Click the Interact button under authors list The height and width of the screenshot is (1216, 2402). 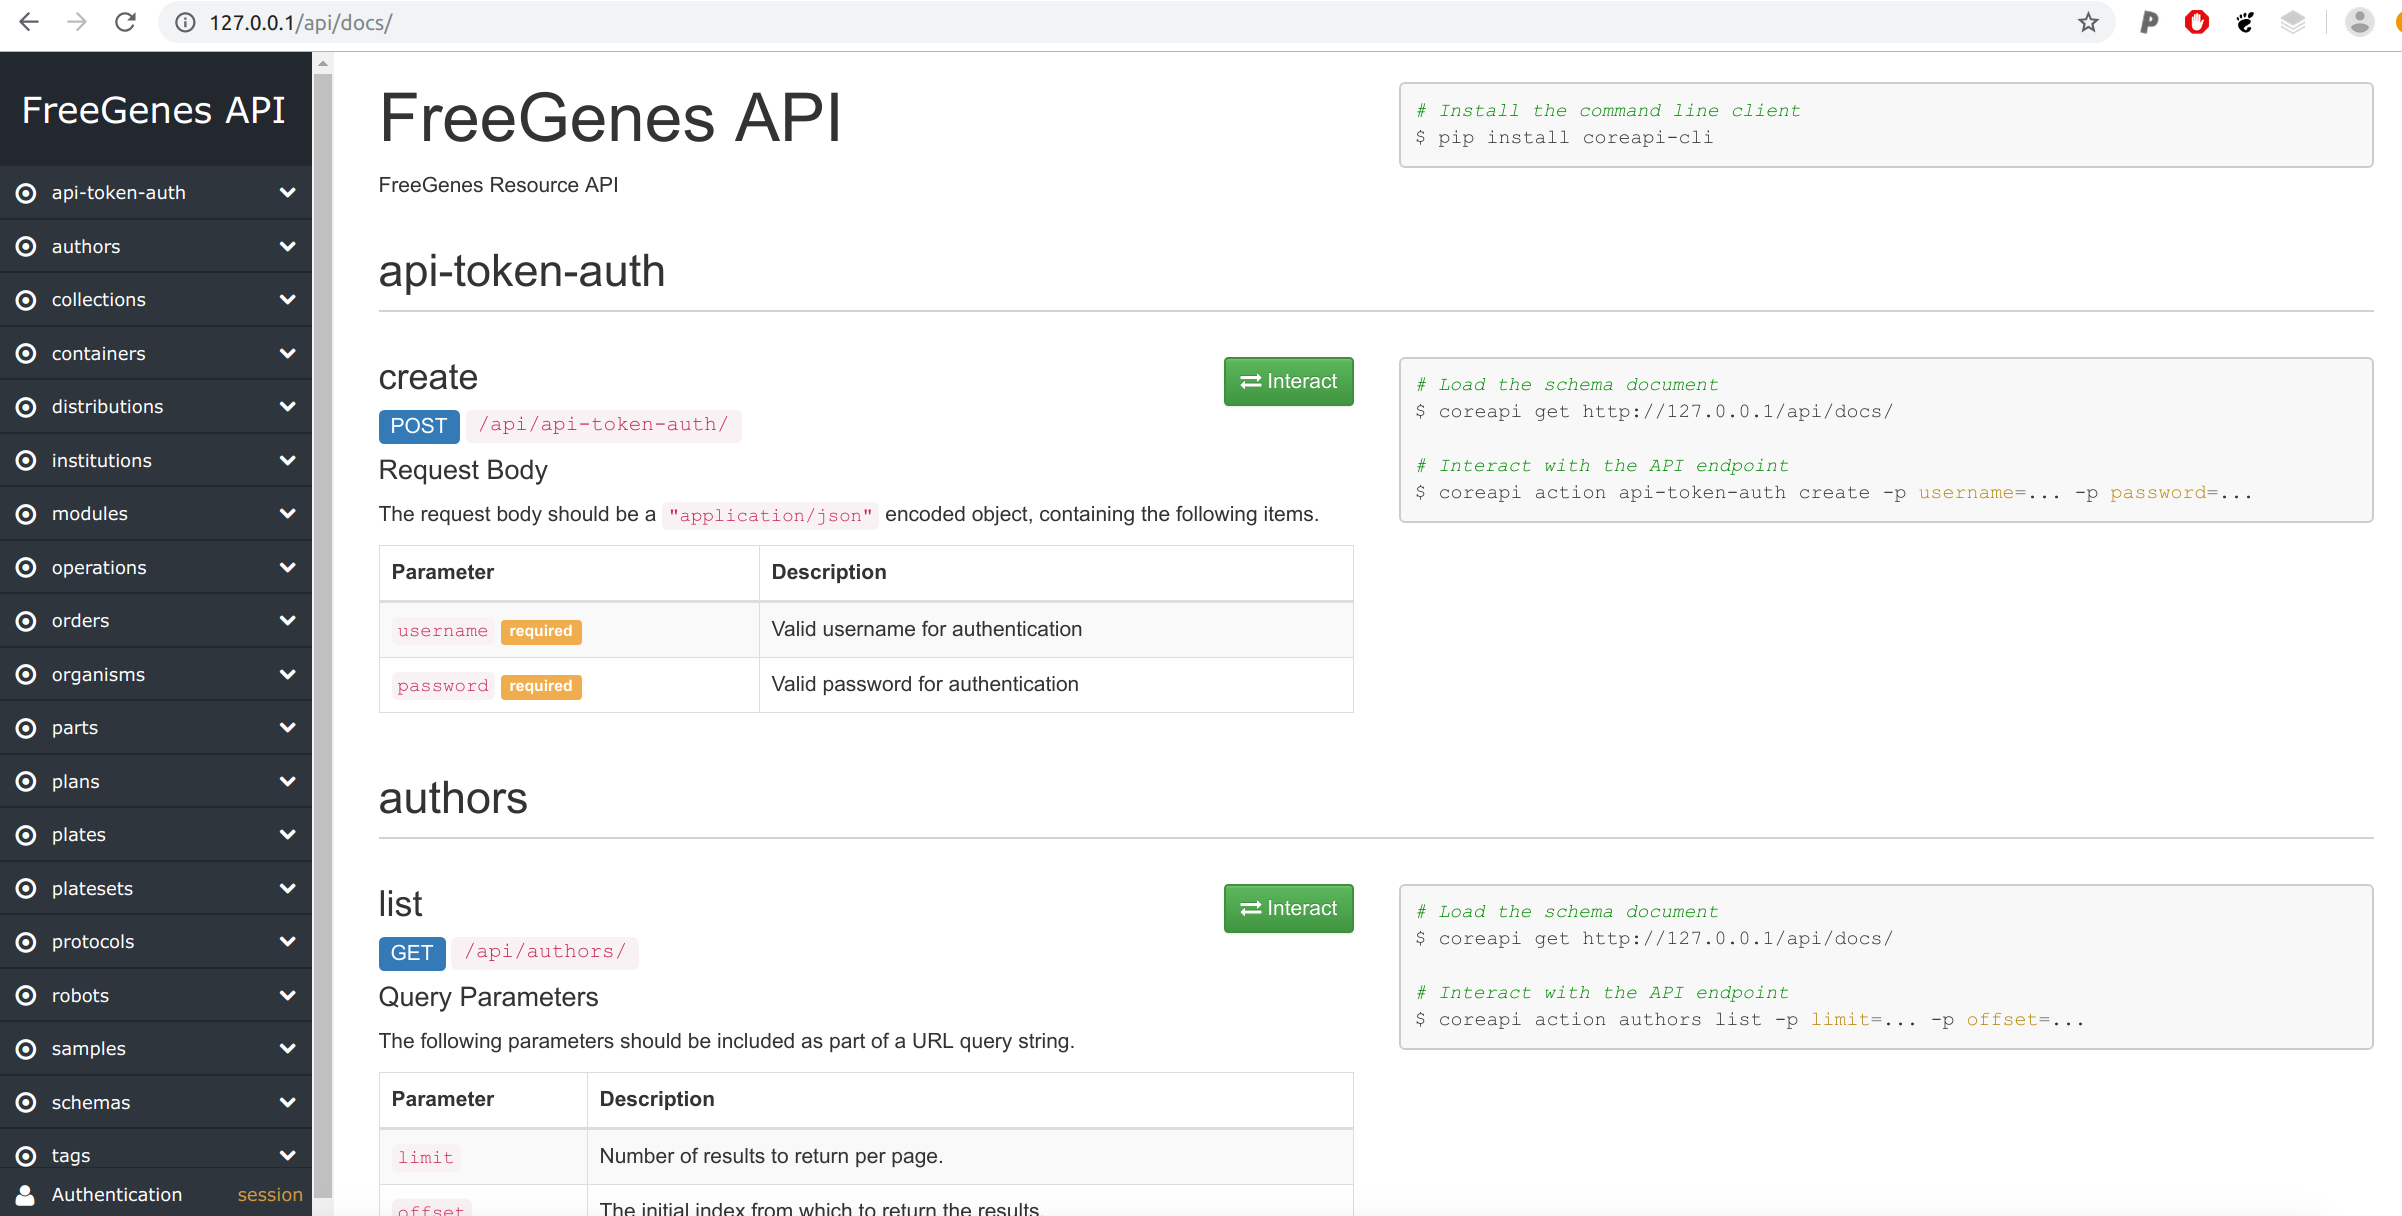point(1290,909)
